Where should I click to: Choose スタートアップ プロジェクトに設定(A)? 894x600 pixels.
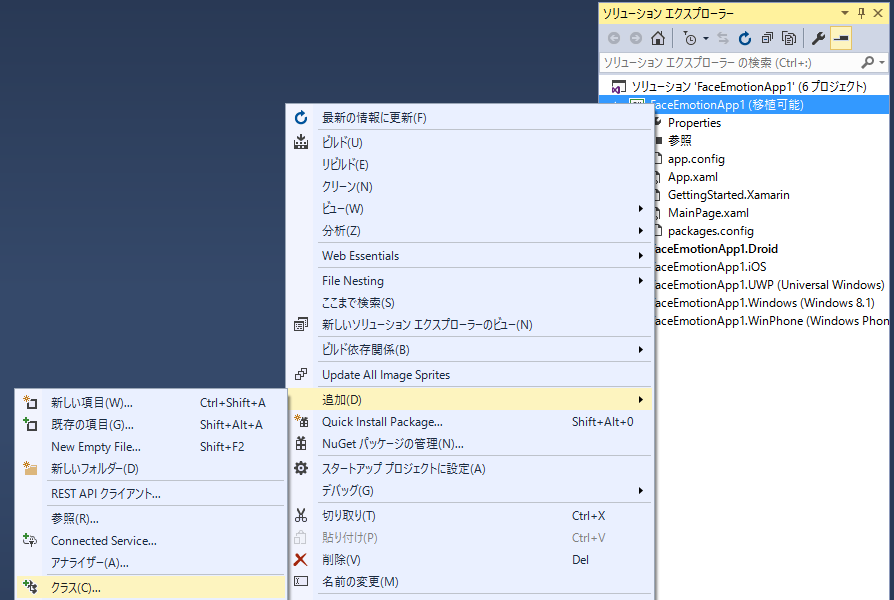(x=470, y=469)
